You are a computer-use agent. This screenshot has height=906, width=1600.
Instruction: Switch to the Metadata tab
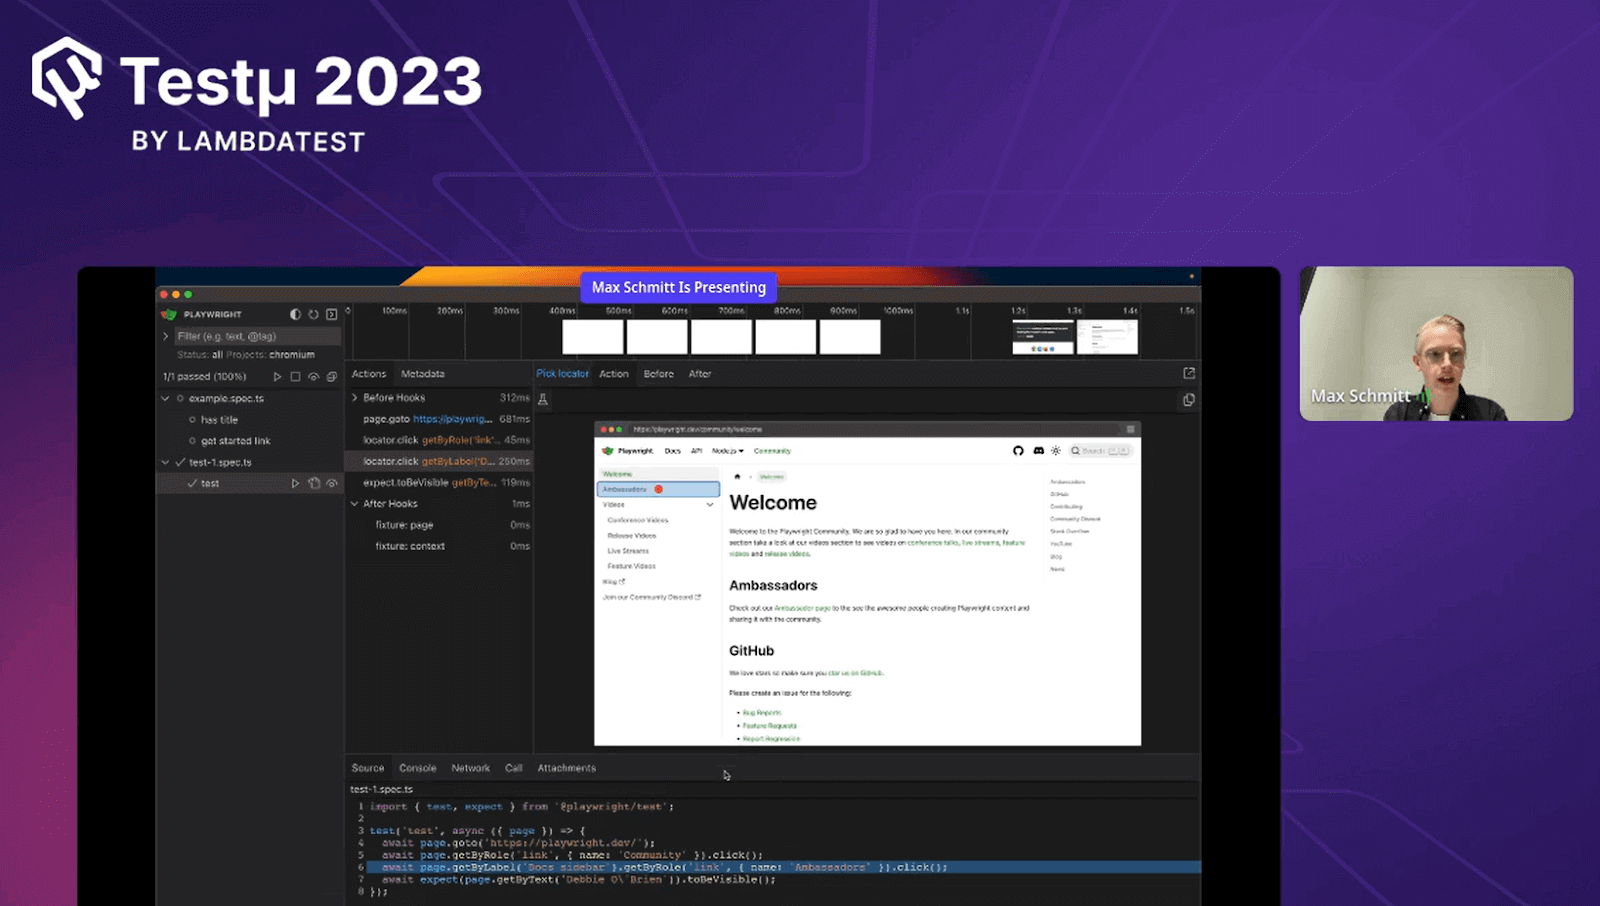pos(423,374)
